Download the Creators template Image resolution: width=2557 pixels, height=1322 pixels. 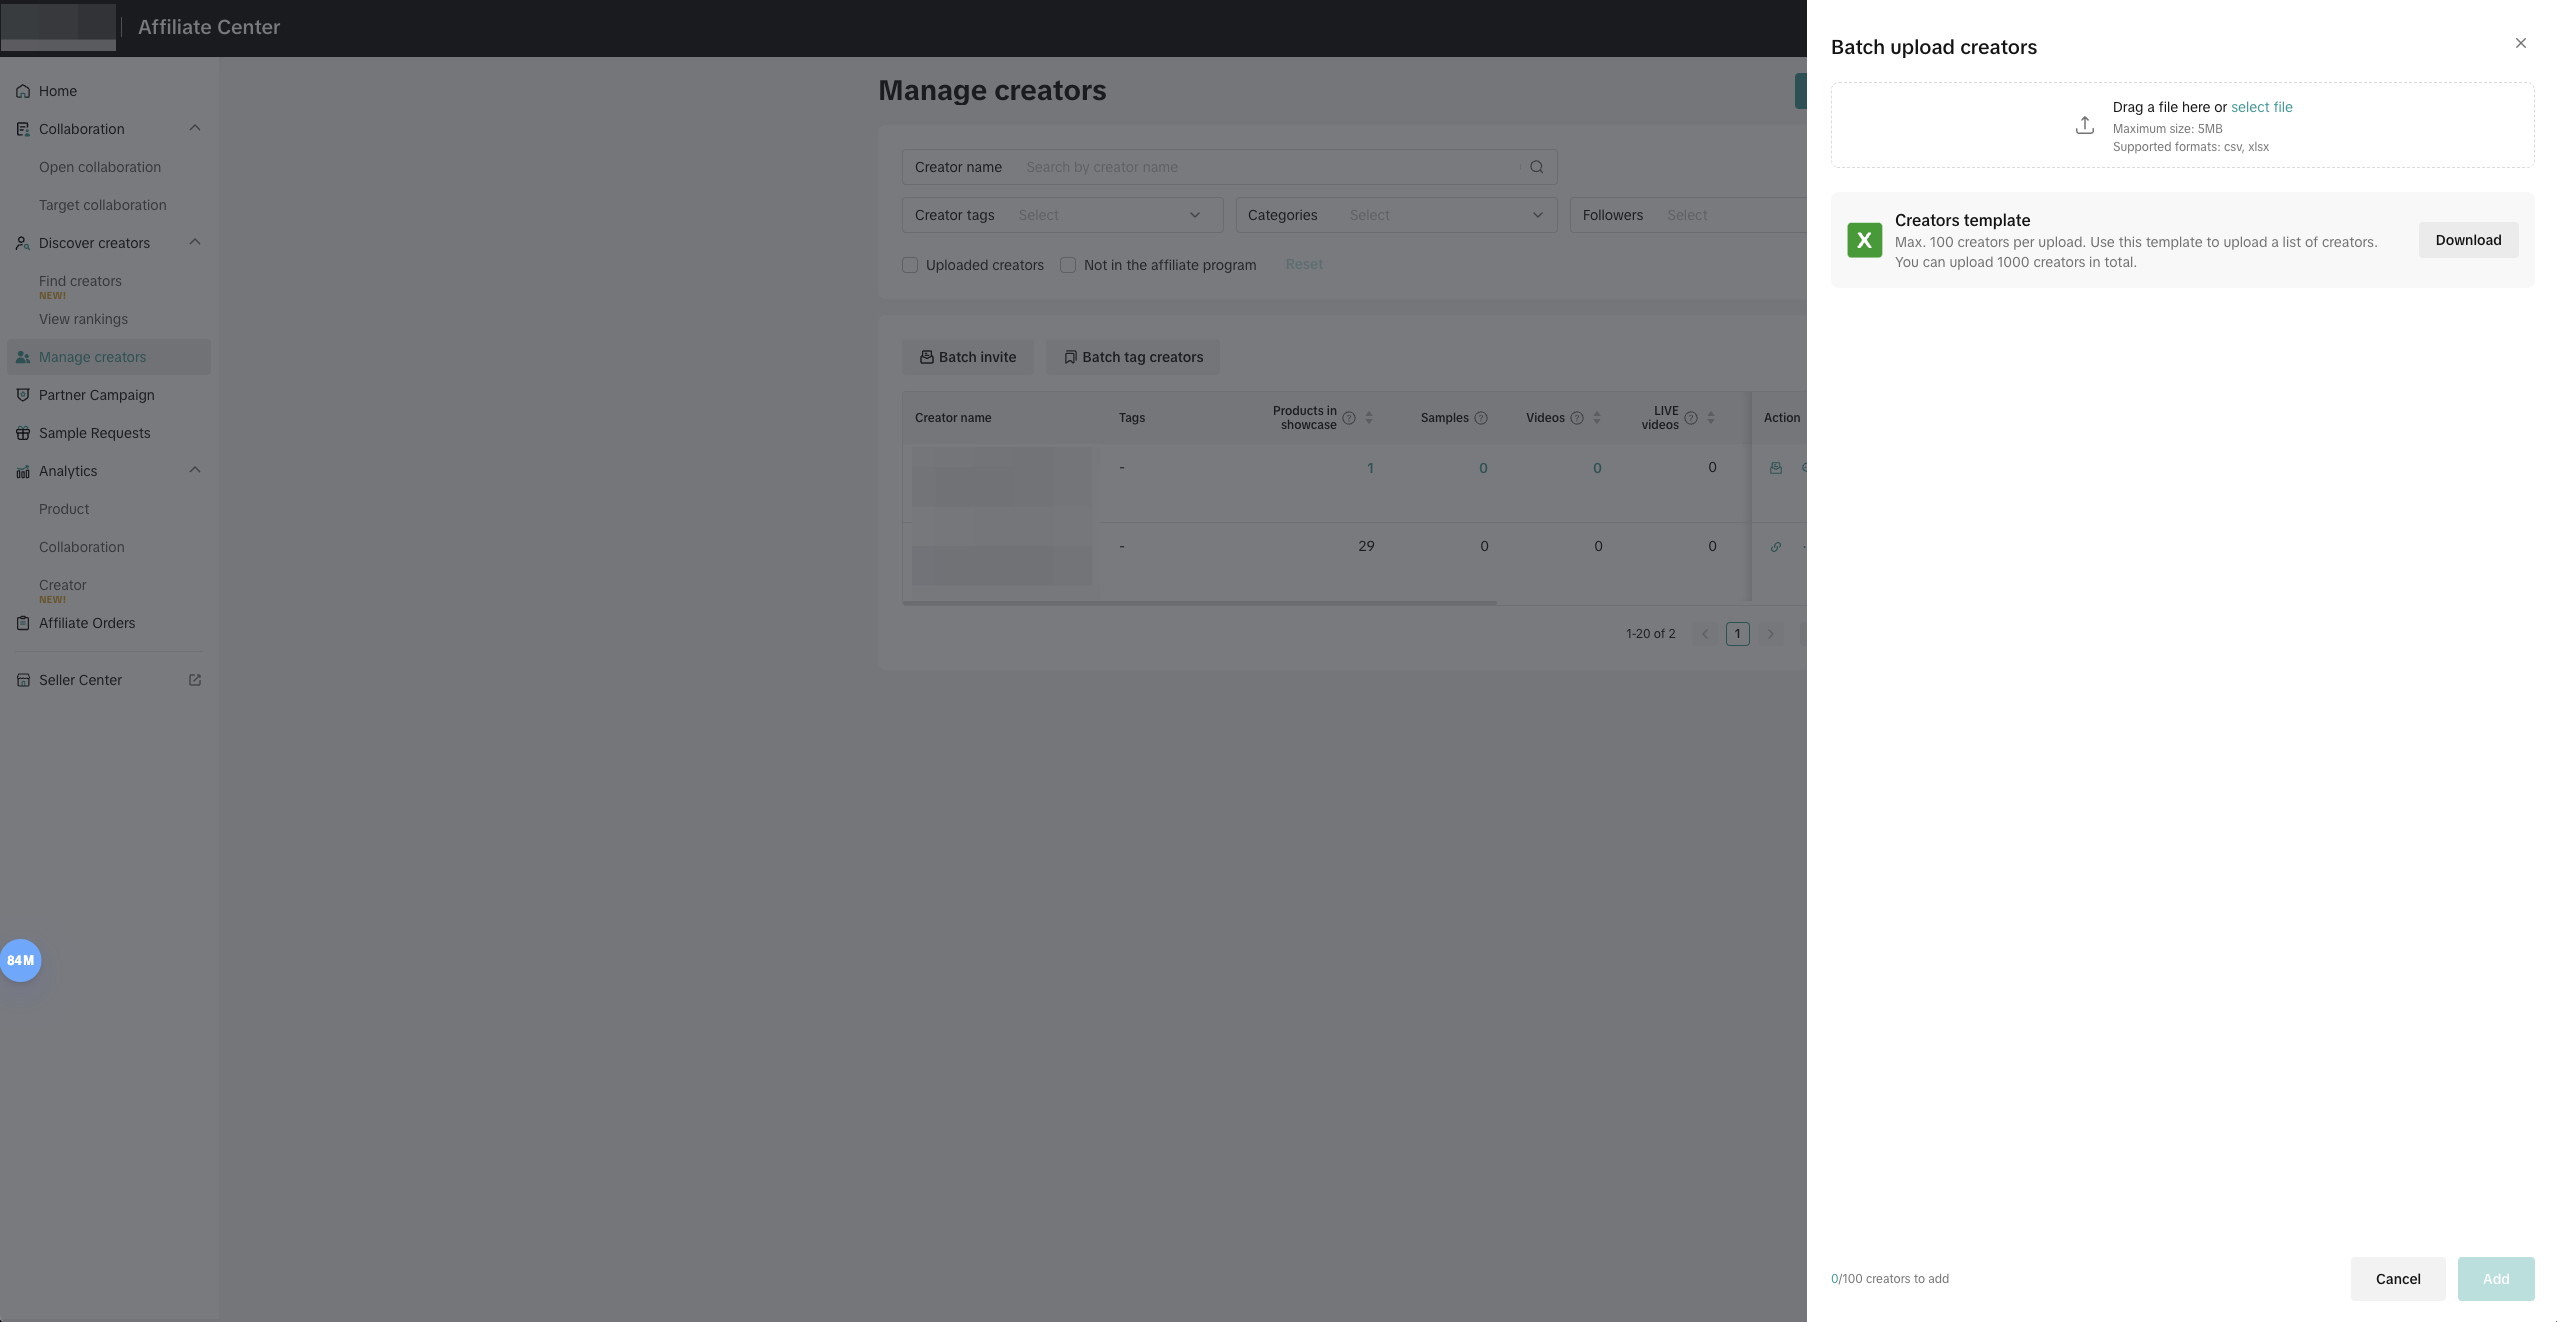(2468, 240)
